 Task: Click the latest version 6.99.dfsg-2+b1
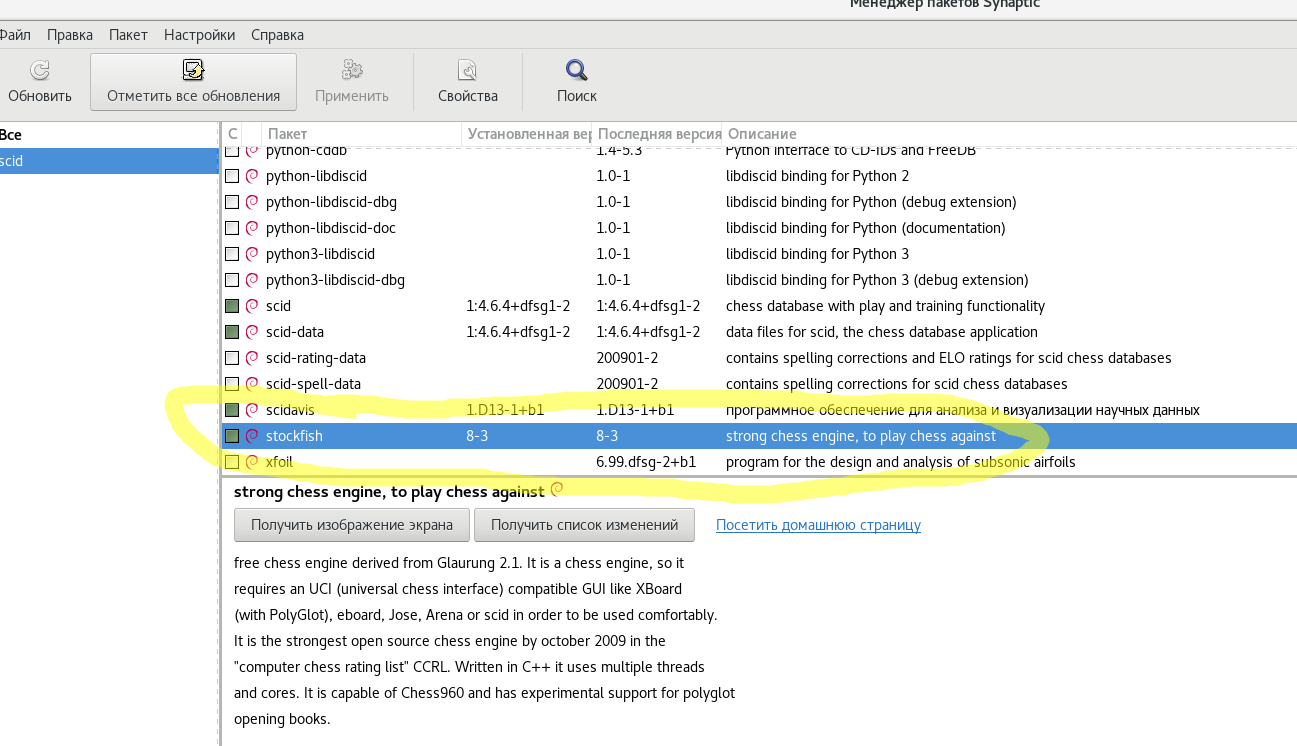coord(646,462)
